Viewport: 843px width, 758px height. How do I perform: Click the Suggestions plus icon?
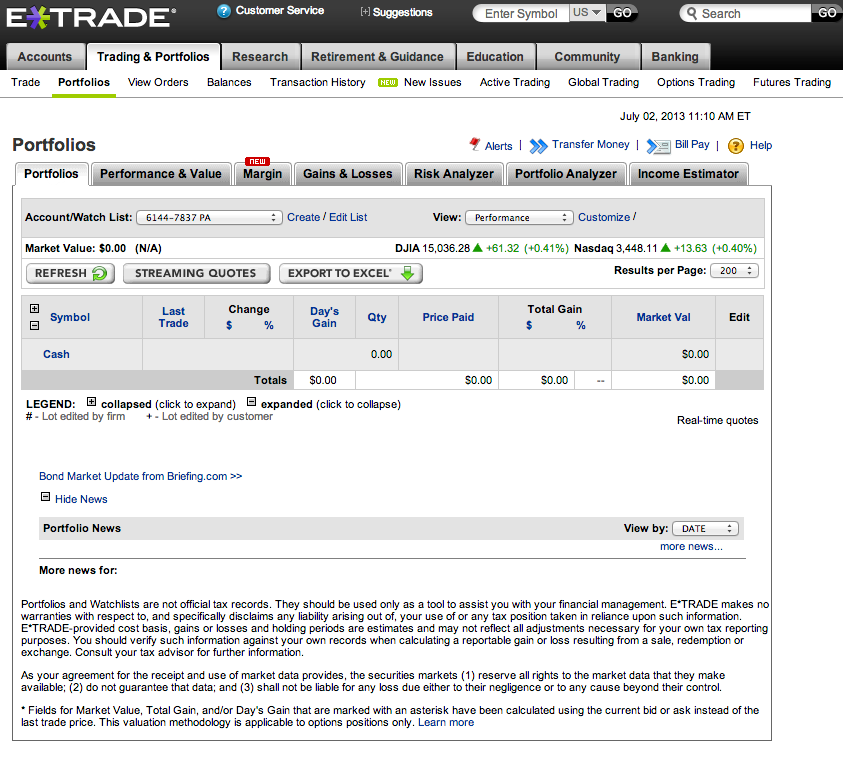coord(365,12)
